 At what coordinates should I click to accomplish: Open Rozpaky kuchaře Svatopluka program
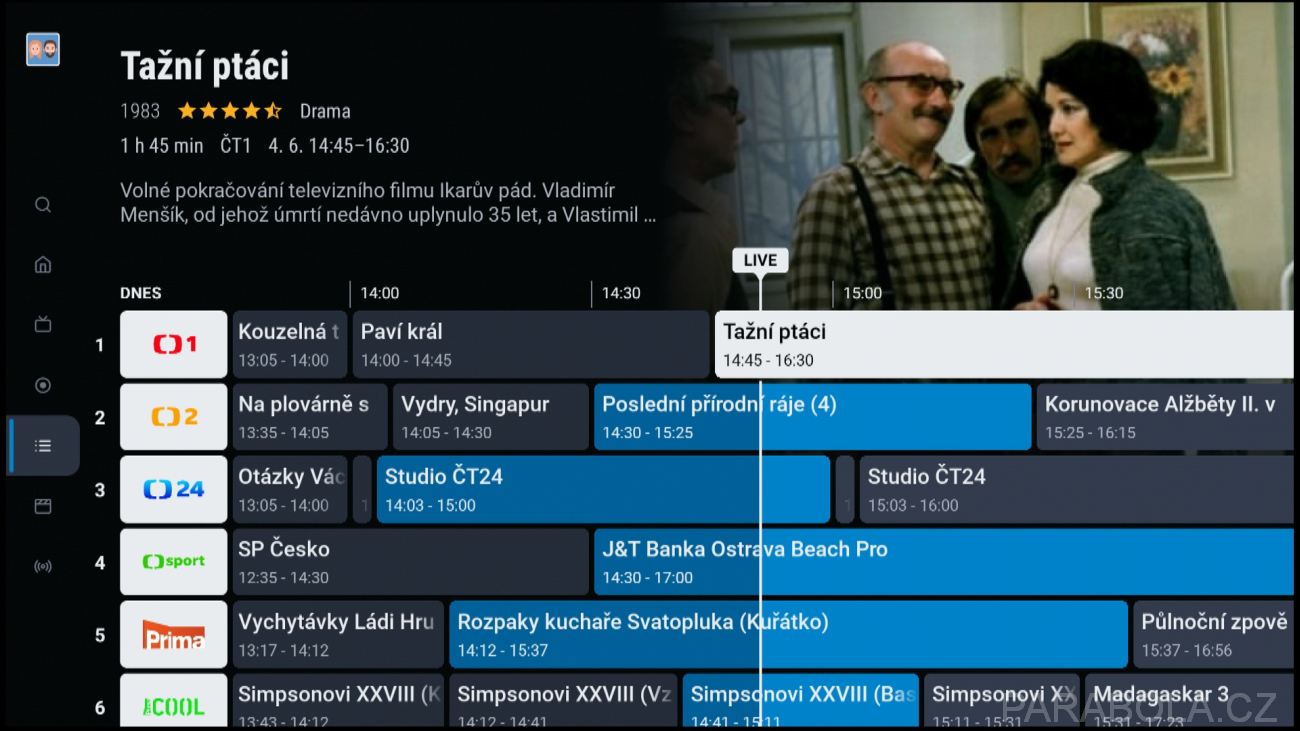click(x=789, y=634)
